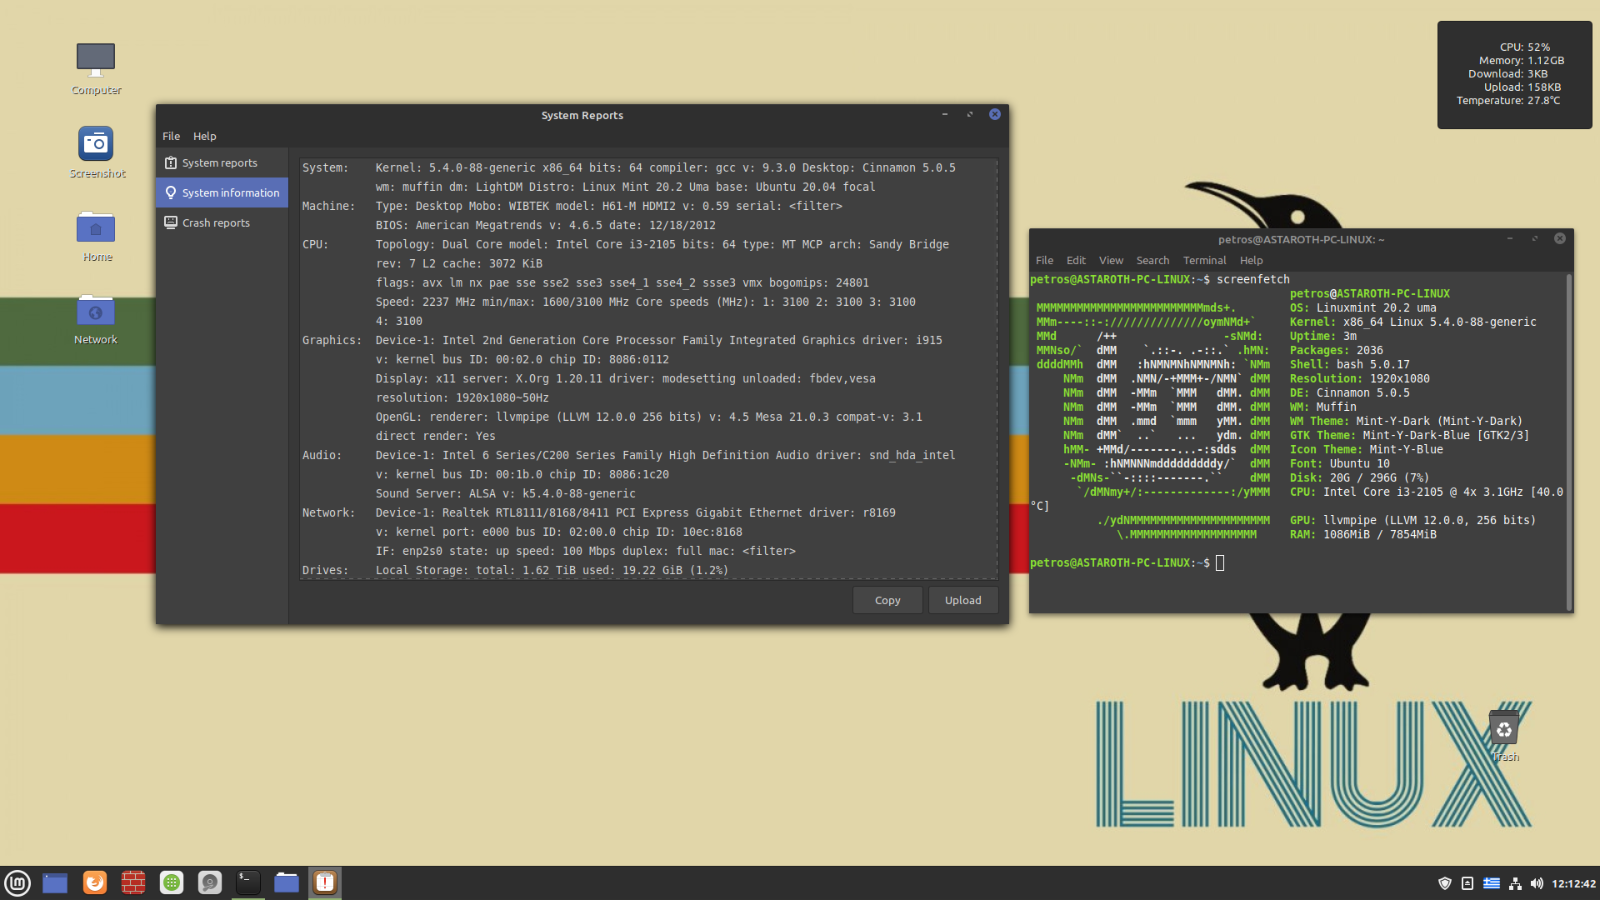The width and height of the screenshot is (1600, 900).
Task: Open the terminal Help menu
Action: 1251,260
